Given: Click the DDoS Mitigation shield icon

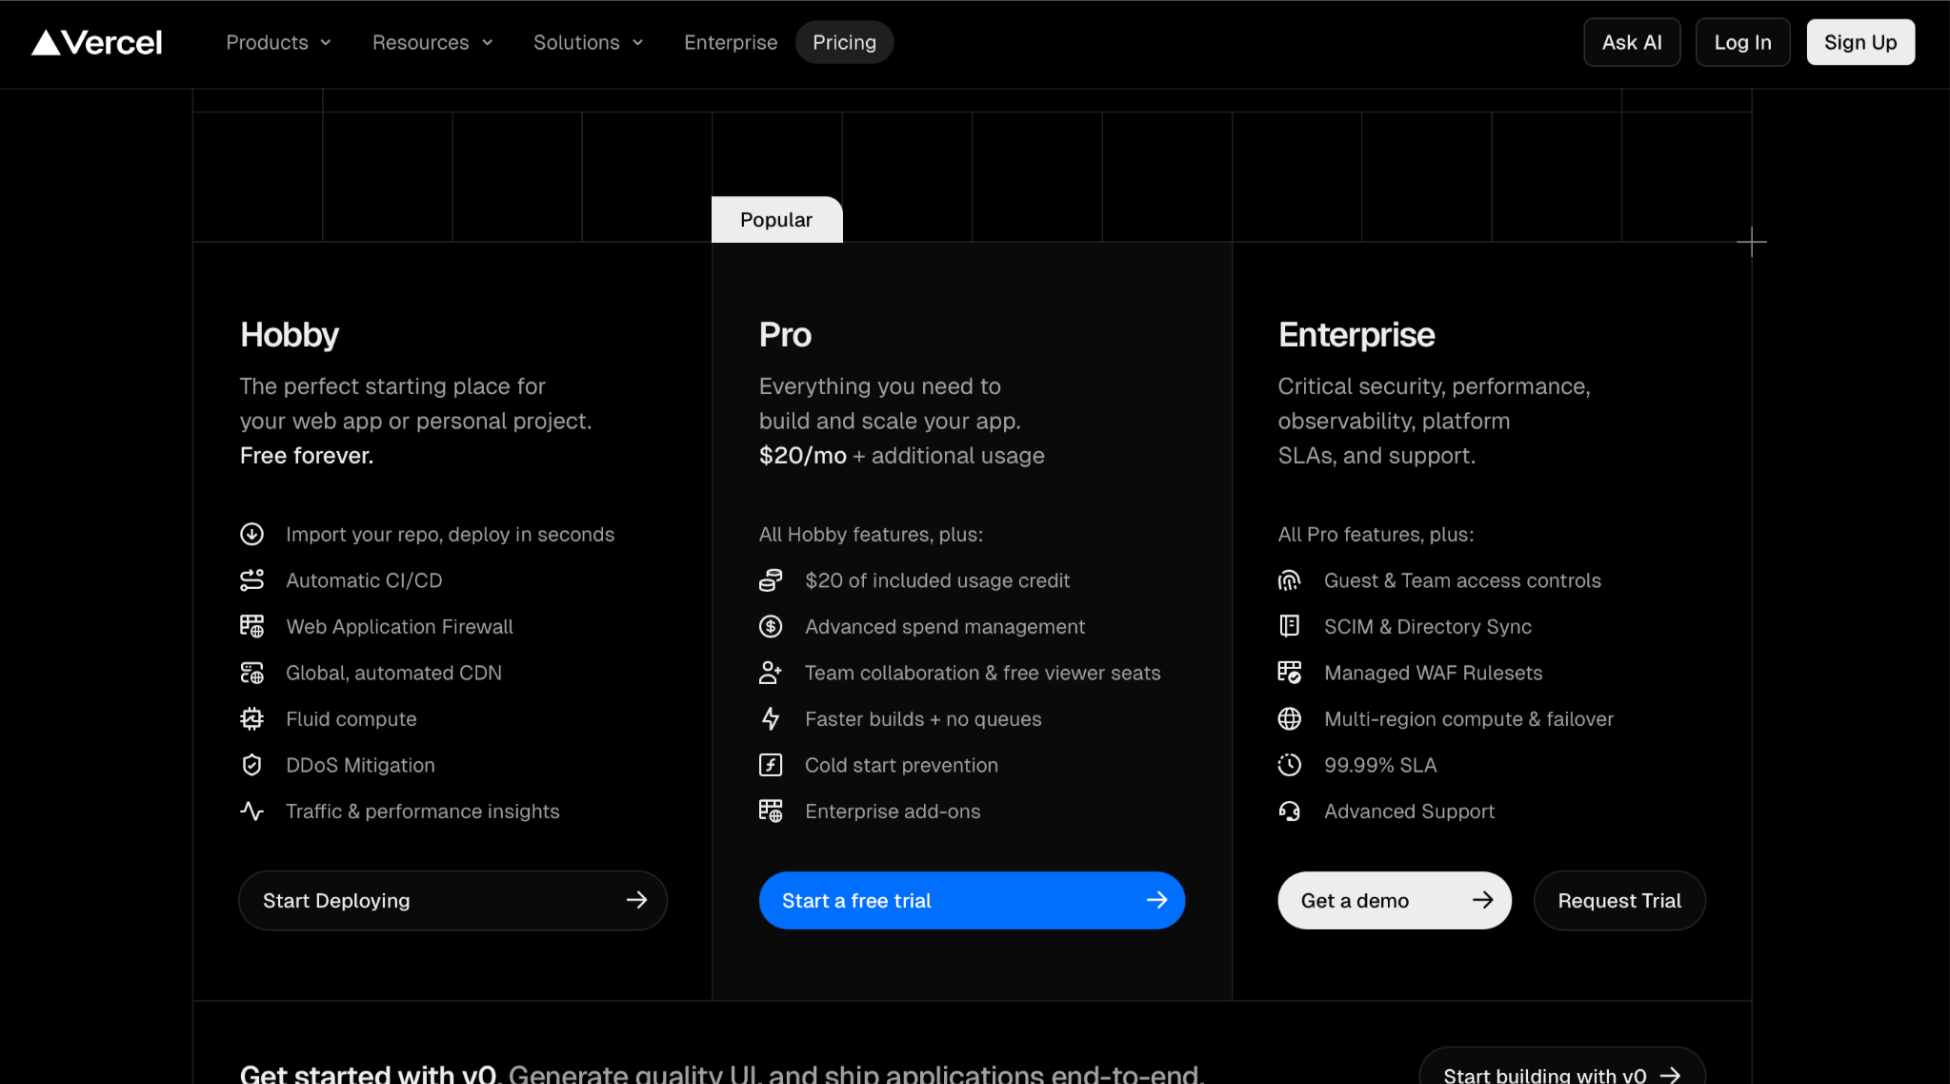Looking at the screenshot, I should coord(252,765).
